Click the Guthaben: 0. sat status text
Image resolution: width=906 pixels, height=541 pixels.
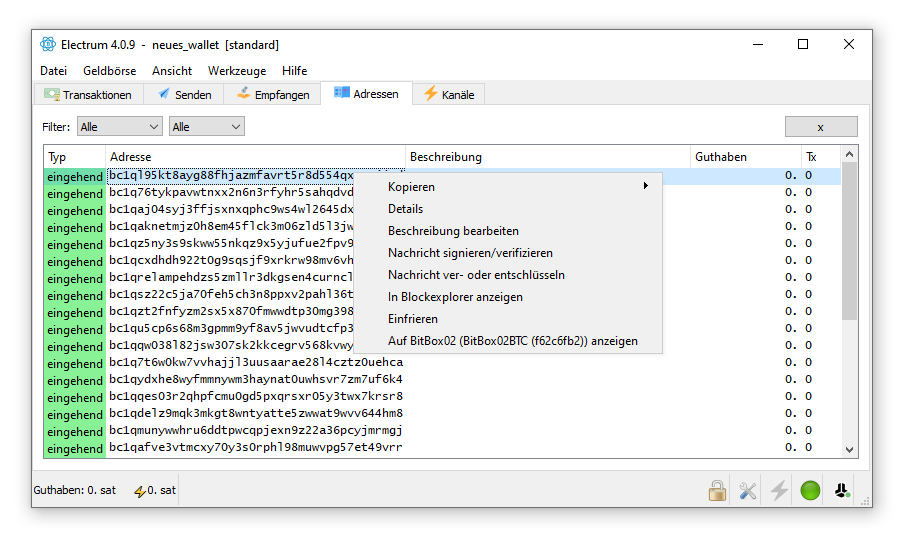(75, 490)
